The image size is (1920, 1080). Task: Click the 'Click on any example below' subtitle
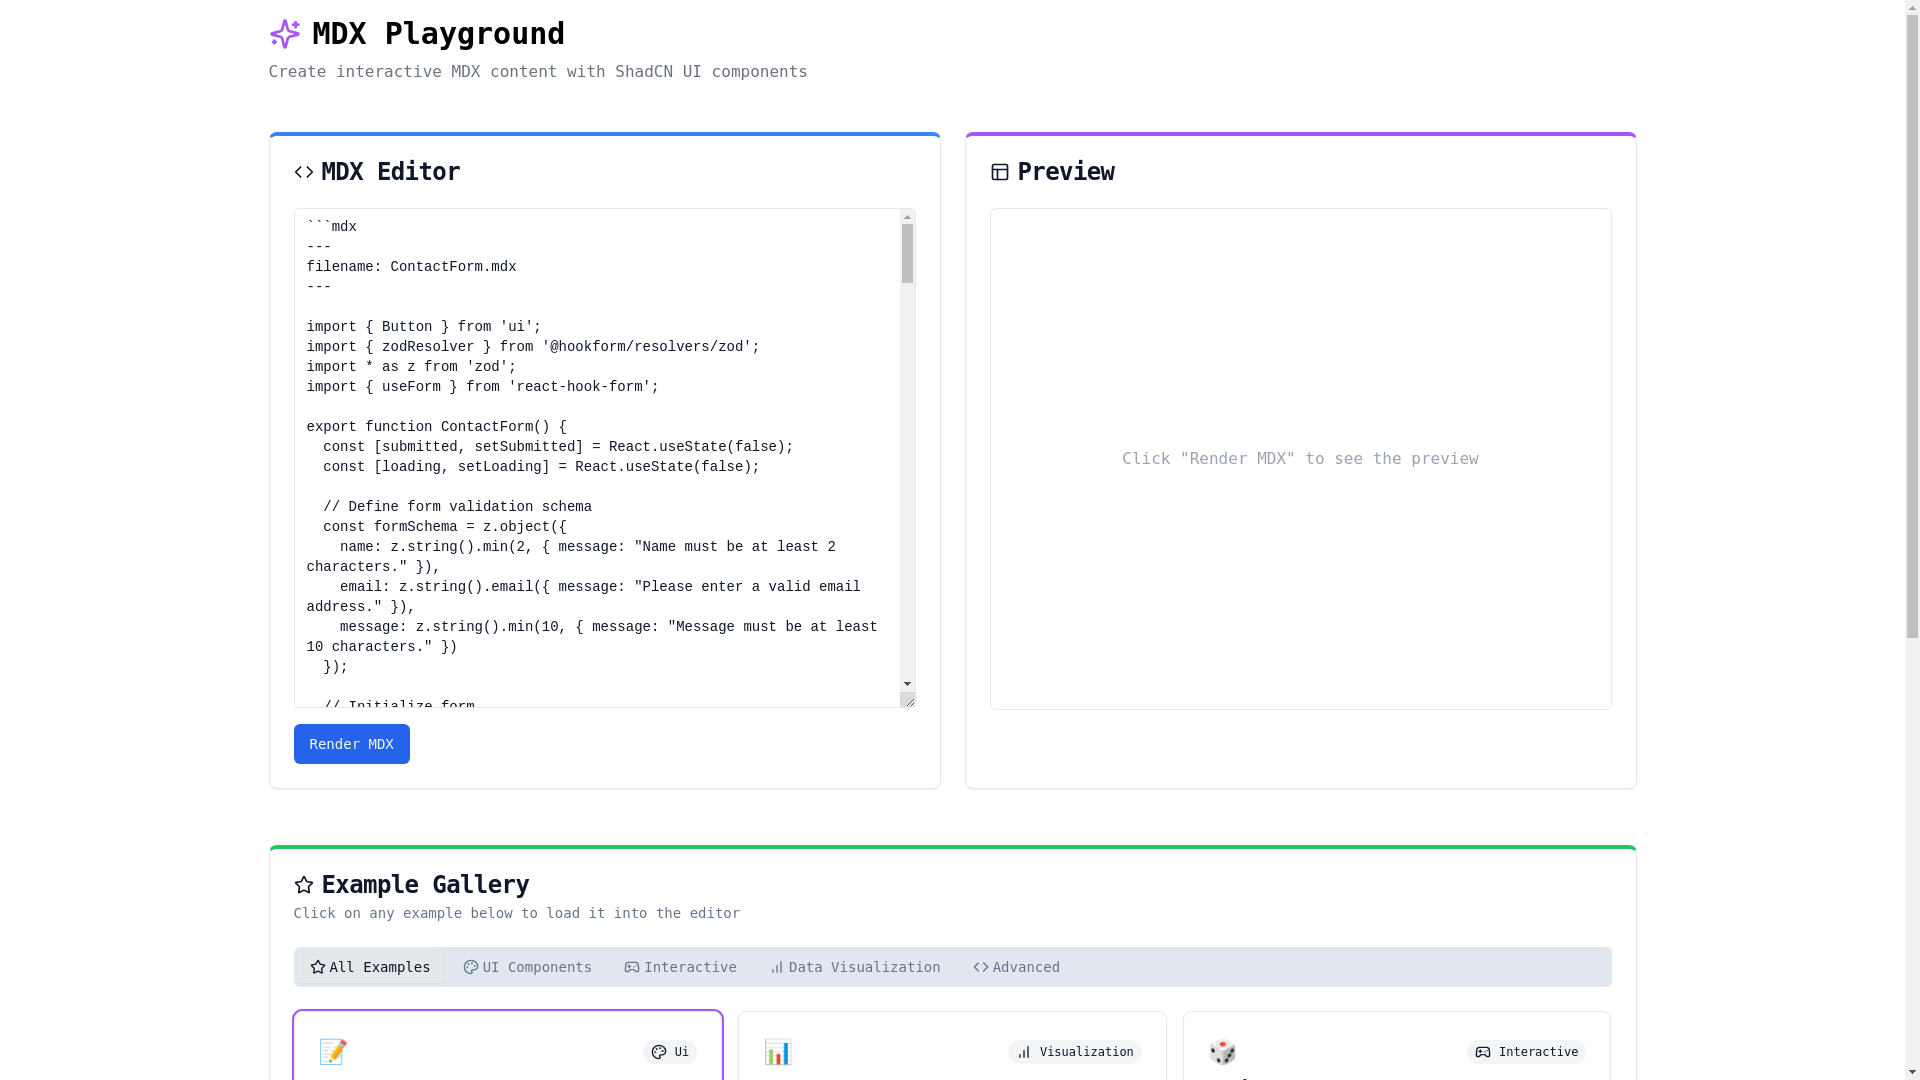click(x=517, y=913)
